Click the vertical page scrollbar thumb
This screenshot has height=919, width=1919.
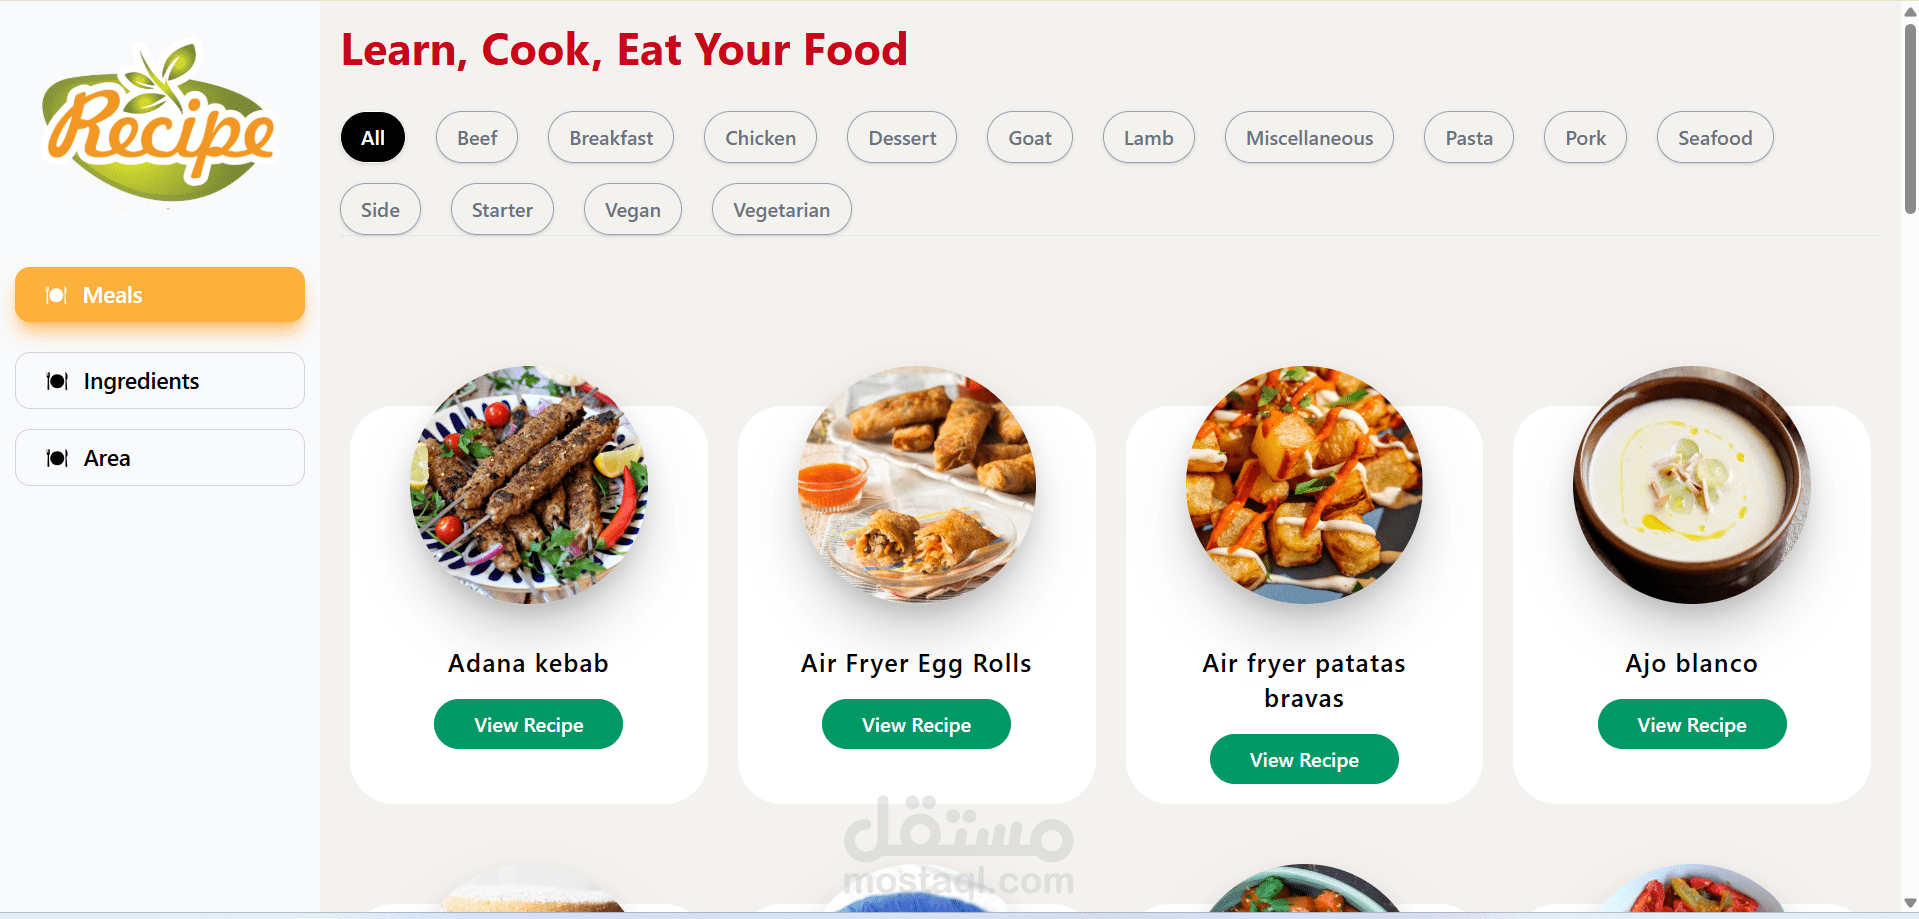coord(1910,118)
